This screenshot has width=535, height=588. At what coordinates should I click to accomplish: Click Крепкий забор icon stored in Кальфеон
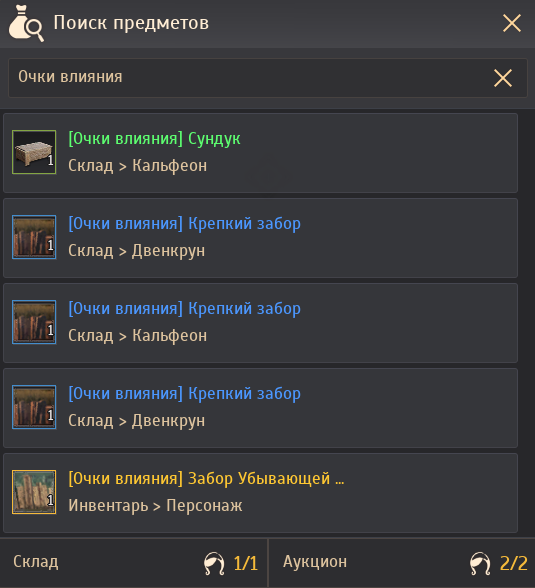[34, 322]
